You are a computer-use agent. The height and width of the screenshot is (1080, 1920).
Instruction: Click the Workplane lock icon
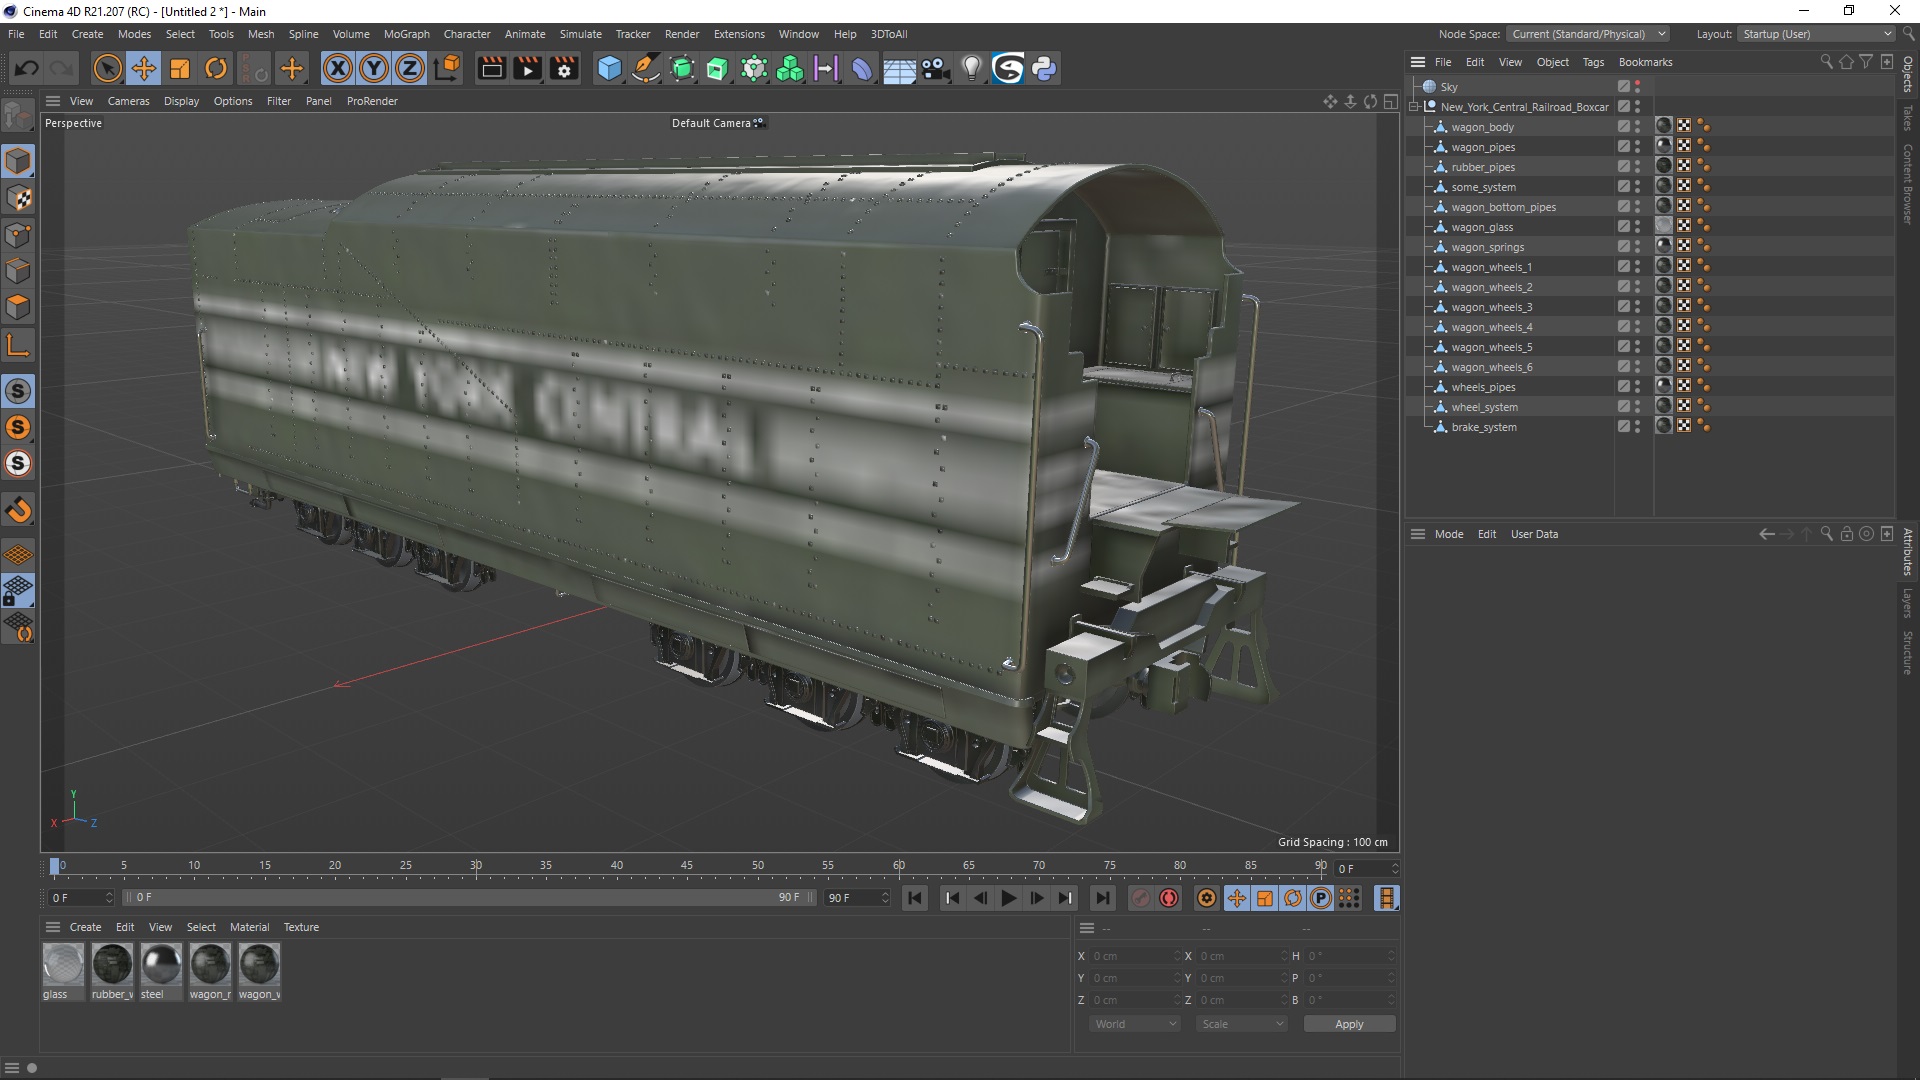[x=18, y=590]
